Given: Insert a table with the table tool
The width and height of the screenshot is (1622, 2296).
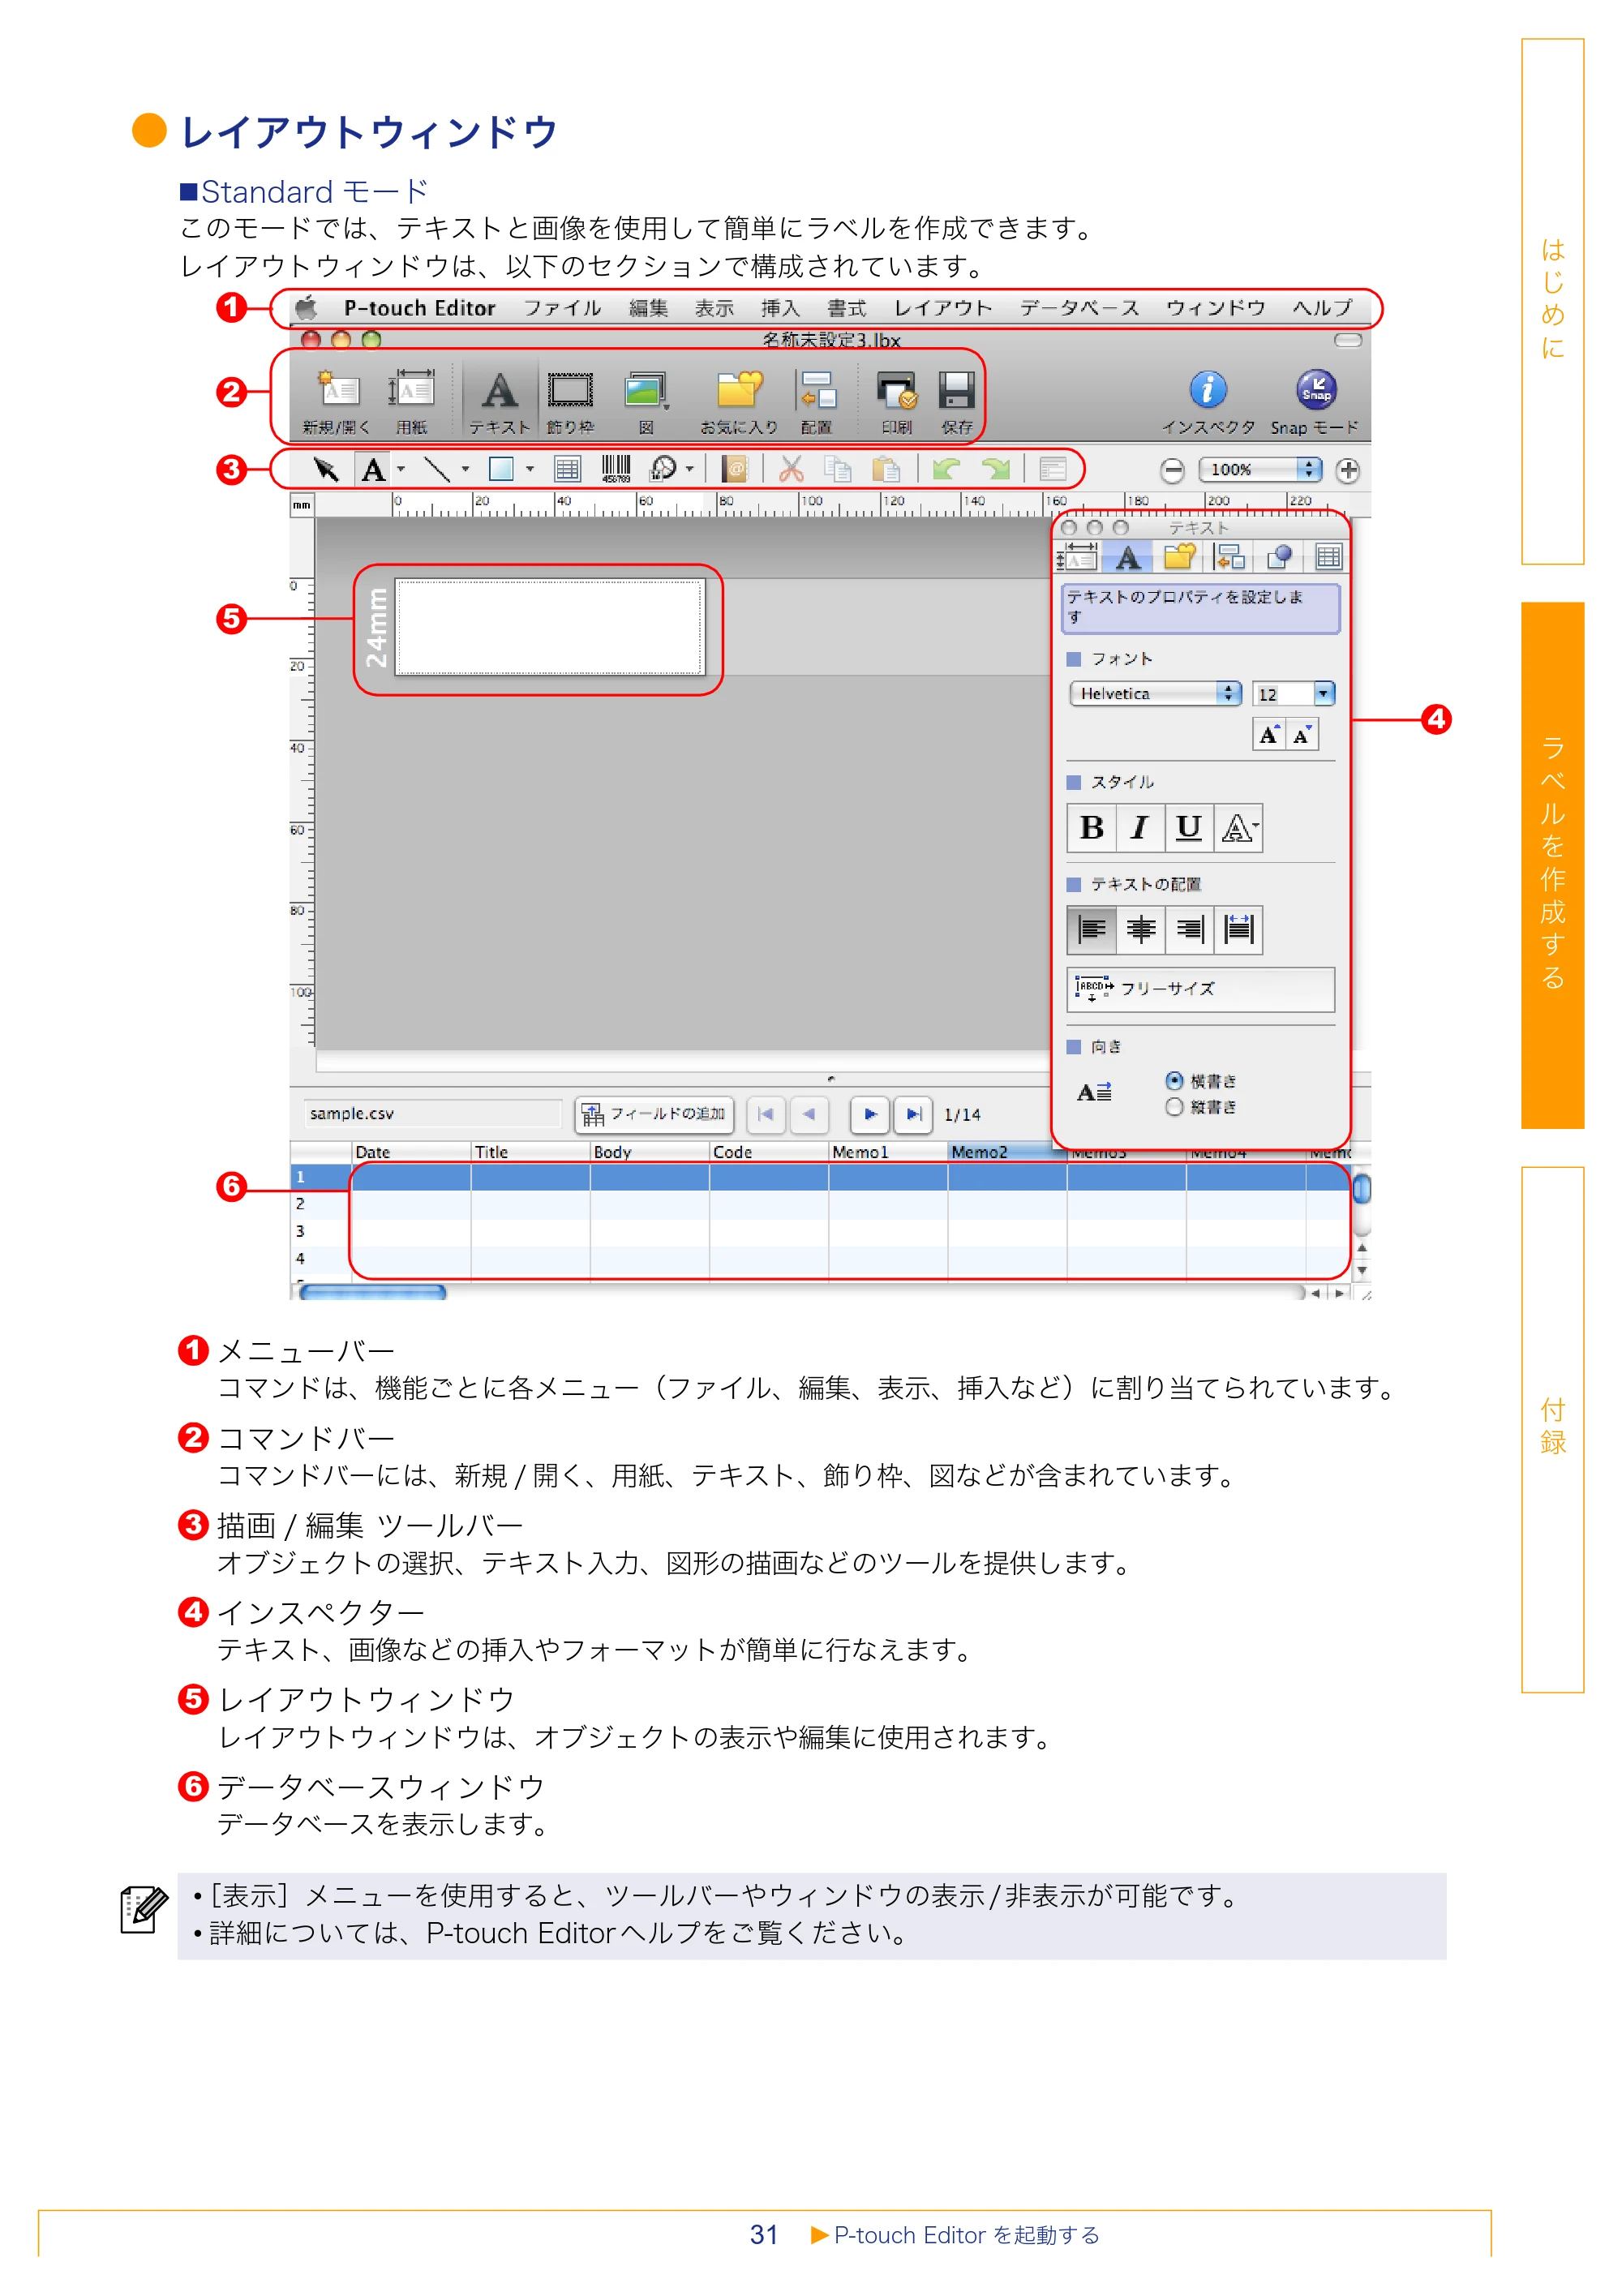Looking at the screenshot, I should point(567,469).
